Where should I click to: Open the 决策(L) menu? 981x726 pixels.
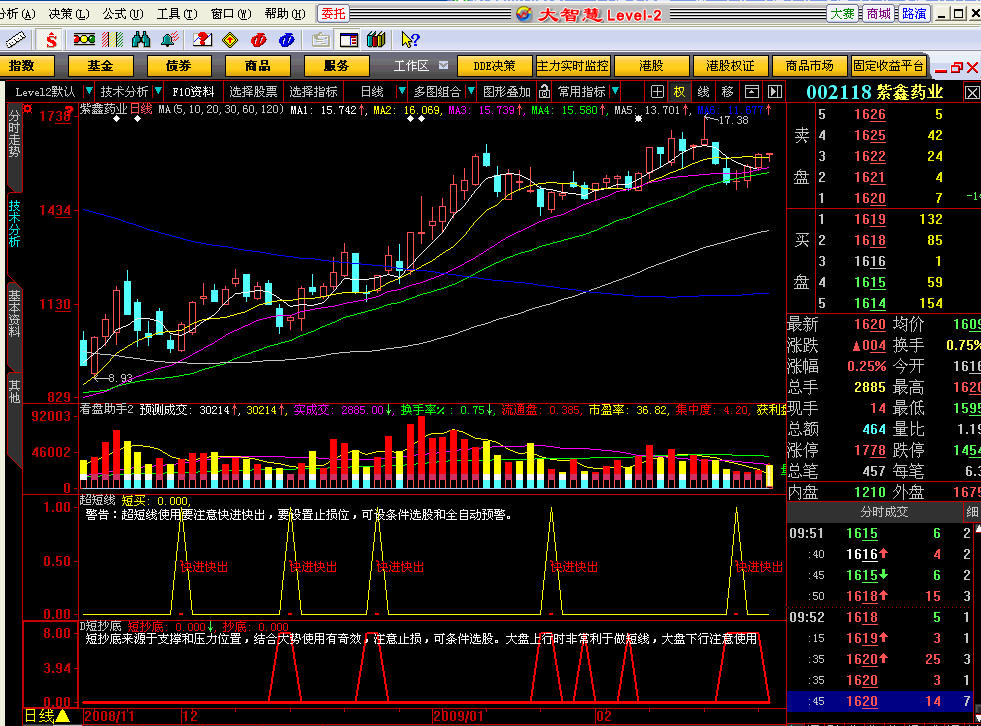point(69,13)
